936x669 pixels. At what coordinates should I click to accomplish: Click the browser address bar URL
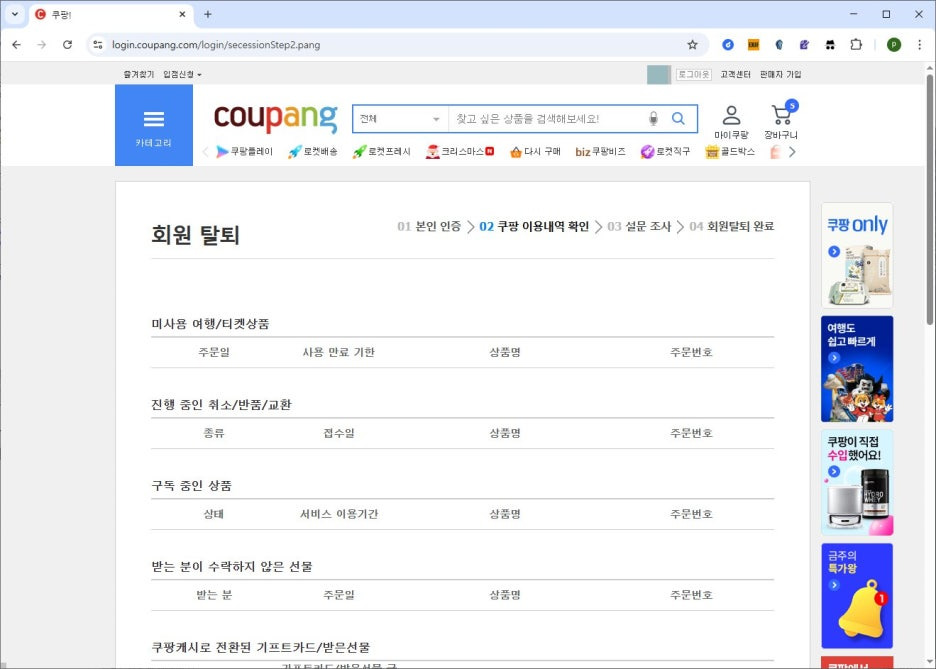pyautogui.click(x=216, y=45)
